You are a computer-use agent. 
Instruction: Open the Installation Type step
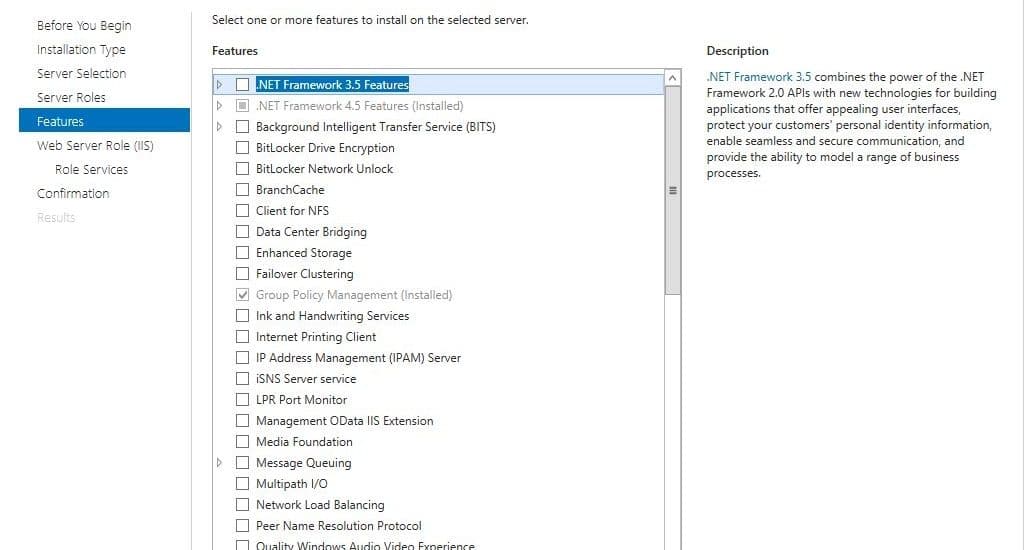pyautogui.click(x=81, y=50)
